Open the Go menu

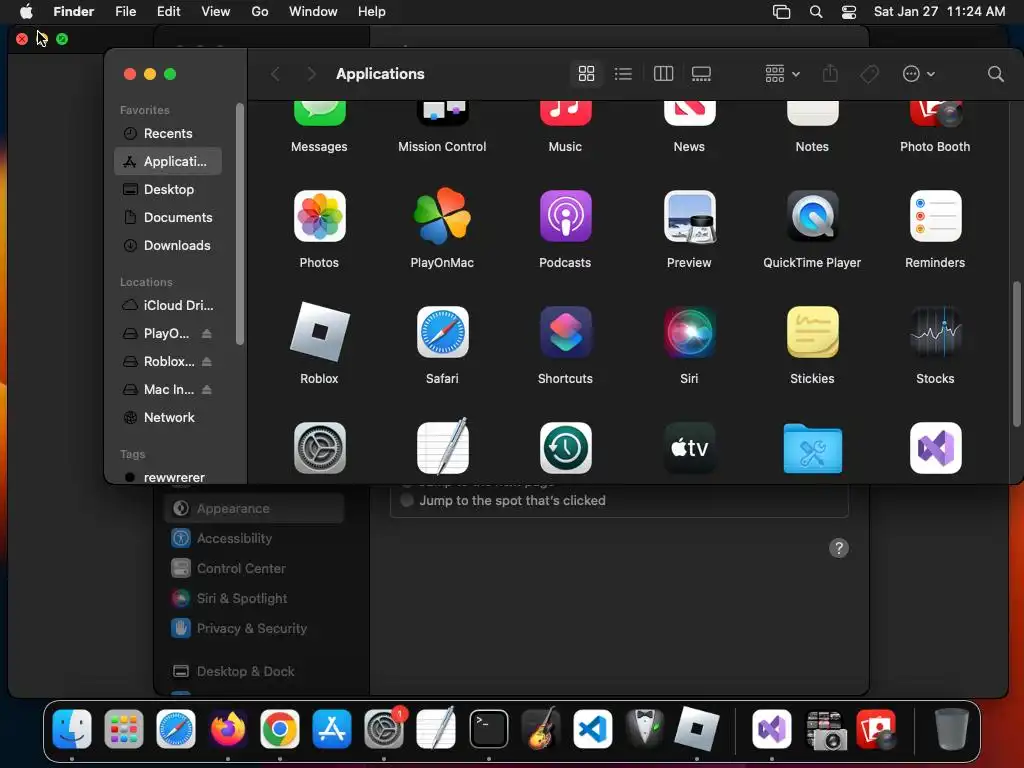(260, 11)
